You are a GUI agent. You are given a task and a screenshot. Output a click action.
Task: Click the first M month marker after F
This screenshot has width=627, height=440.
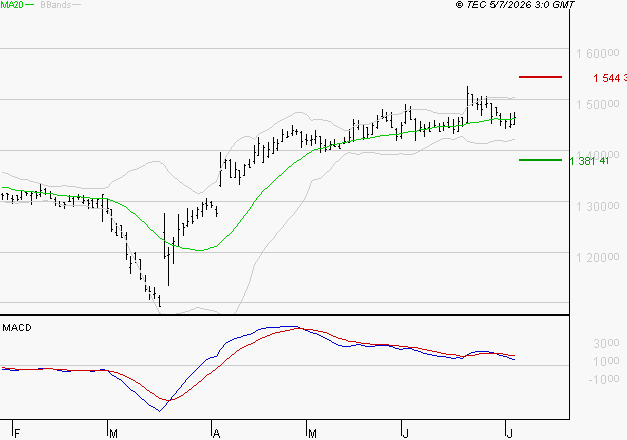[113, 433]
